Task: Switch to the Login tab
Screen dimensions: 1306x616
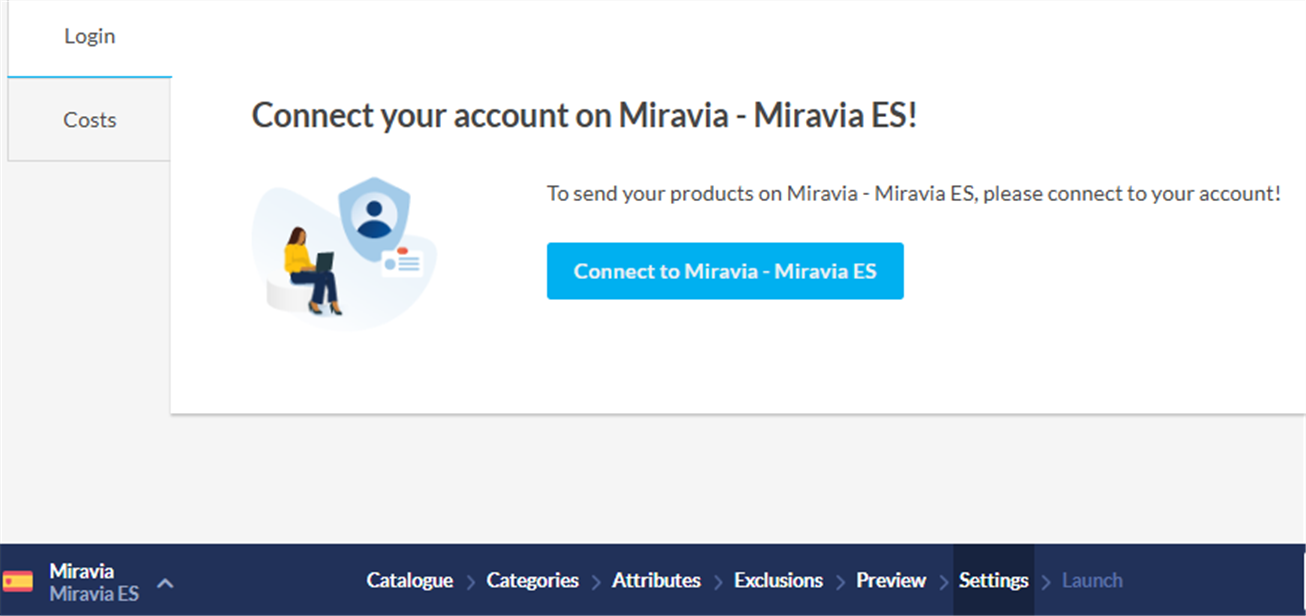Action: (x=90, y=37)
